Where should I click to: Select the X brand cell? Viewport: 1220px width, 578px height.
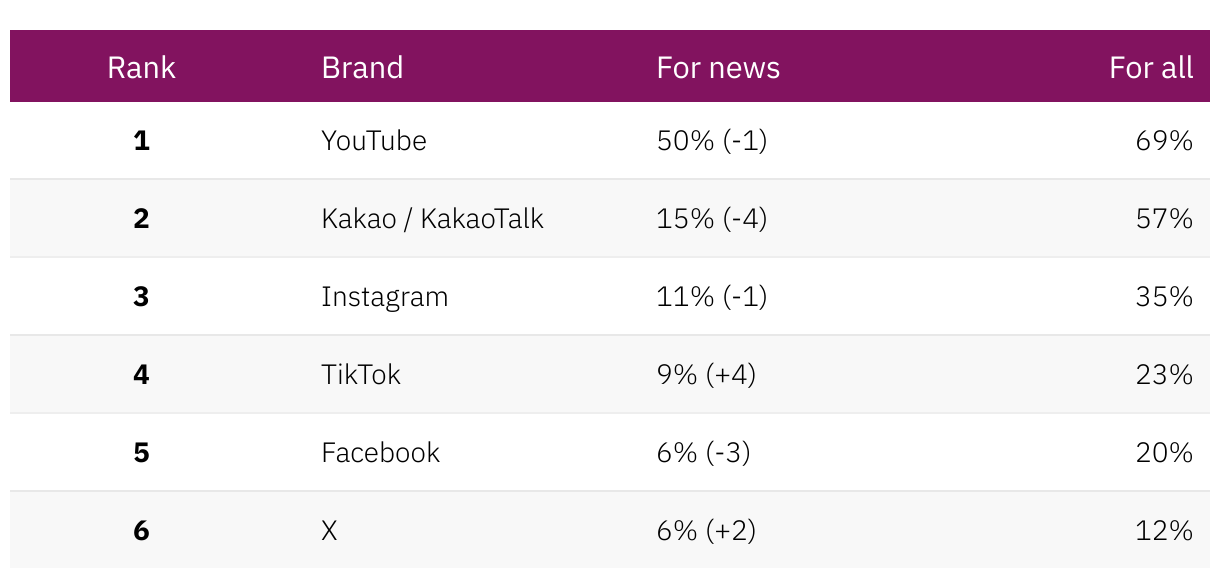[x=329, y=531]
